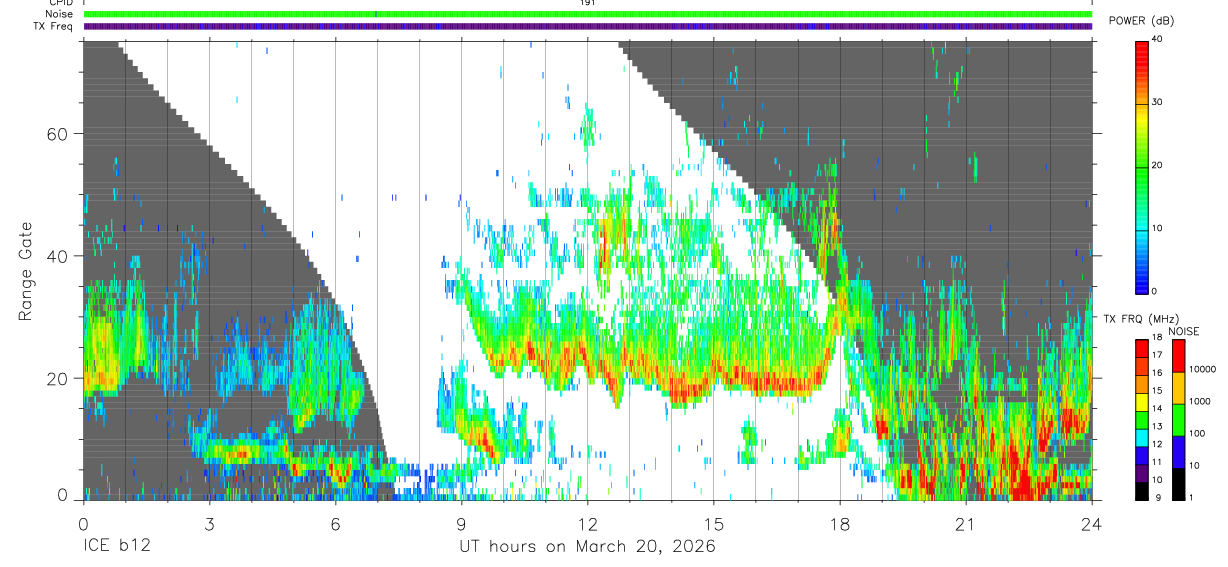Click the 'Range Gate' y-axis label

pos(25,270)
